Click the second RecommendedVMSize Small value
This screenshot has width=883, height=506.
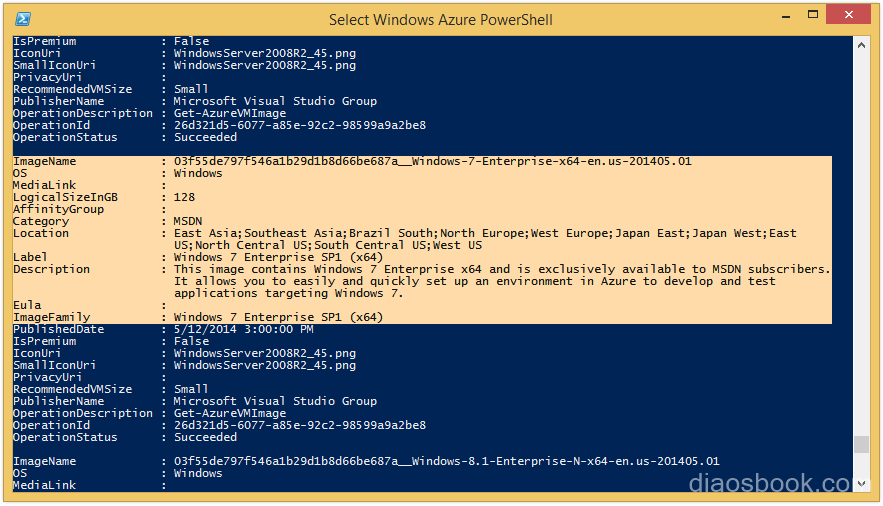click(x=191, y=389)
